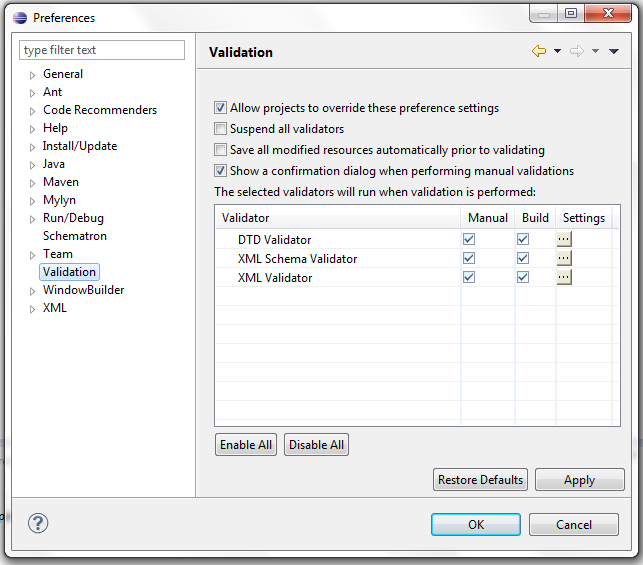Viewport: 643px width, 565px height.
Task: Expand the WindowBuilder tree node
Action: (x=32, y=292)
